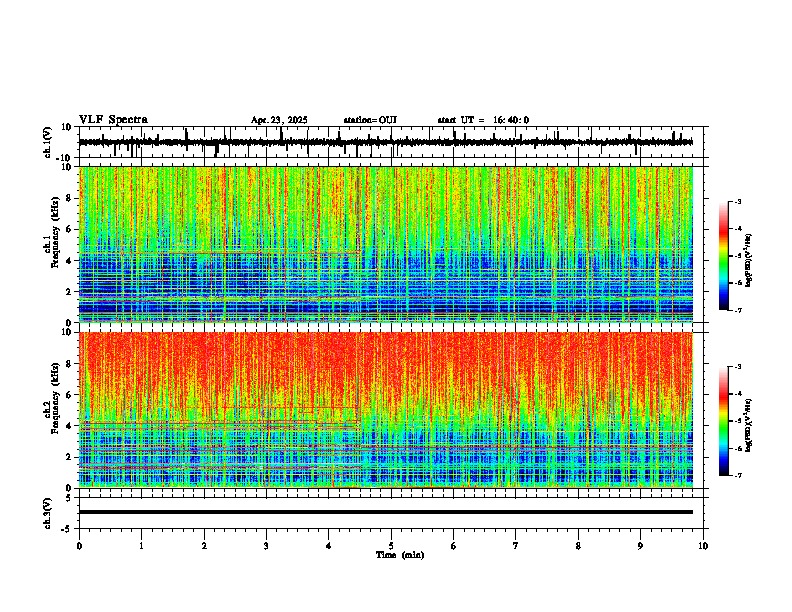Click time axis tick label "8"
This screenshot has width=792, height=612.
(x=578, y=546)
